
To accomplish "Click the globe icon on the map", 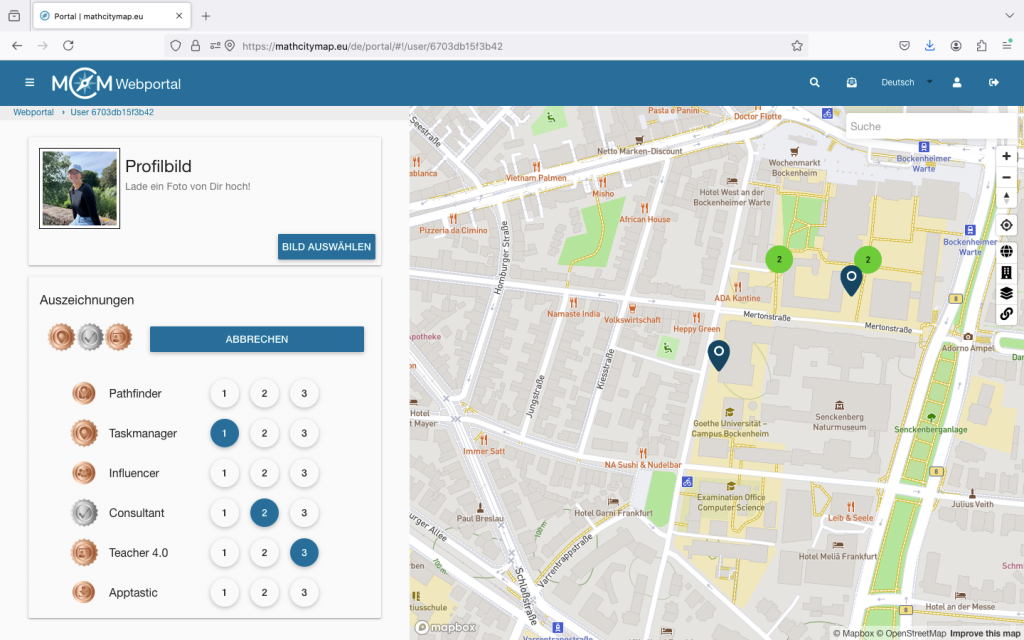I will click(x=1006, y=251).
